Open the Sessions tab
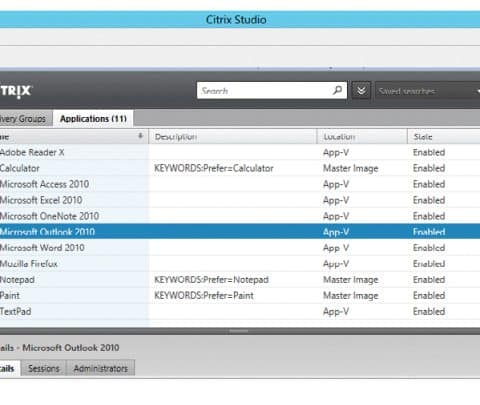This screenshot has height=405, width=480. click(x=44, y=368)
